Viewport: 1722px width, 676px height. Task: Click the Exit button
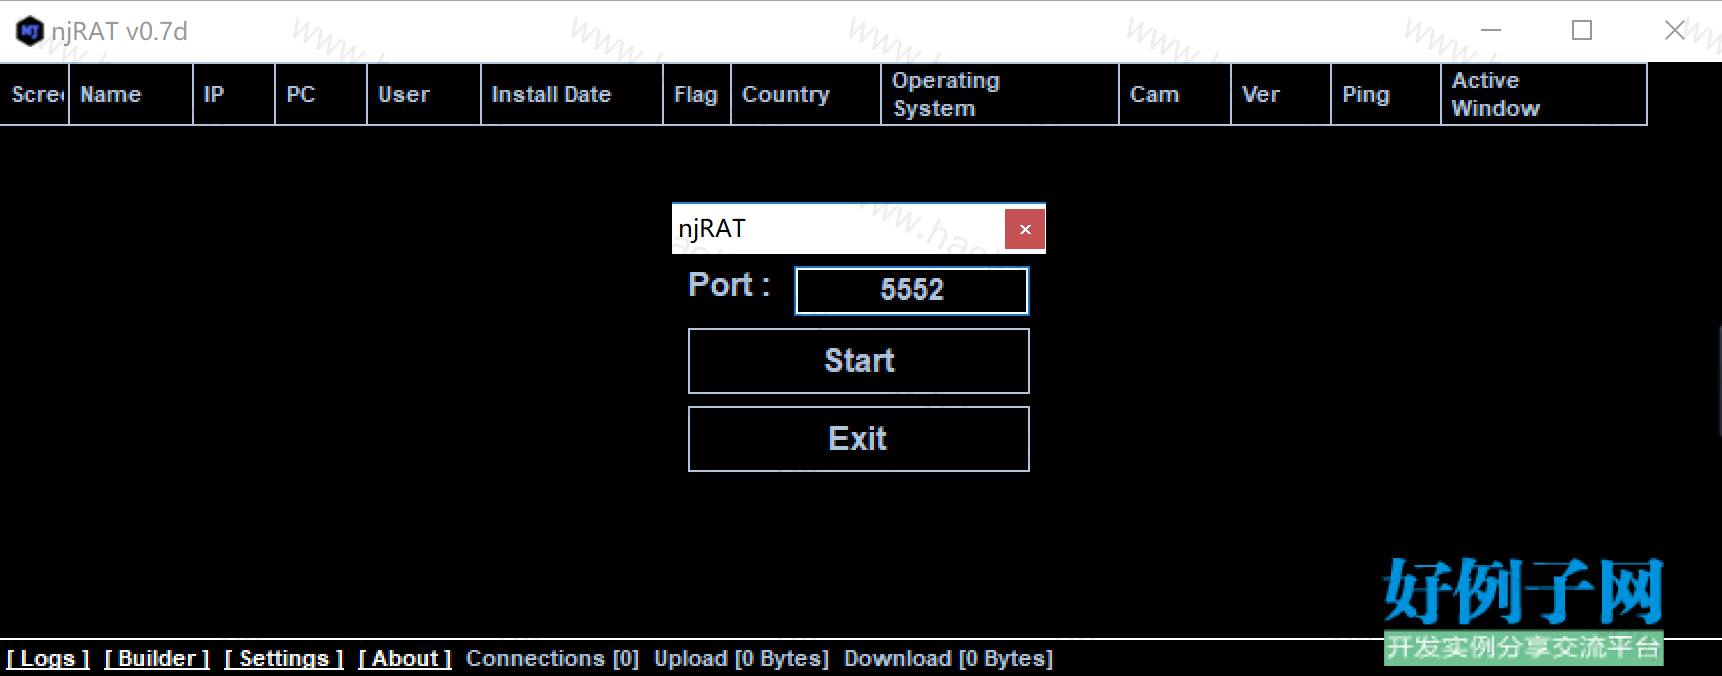(x=858, y=439)
